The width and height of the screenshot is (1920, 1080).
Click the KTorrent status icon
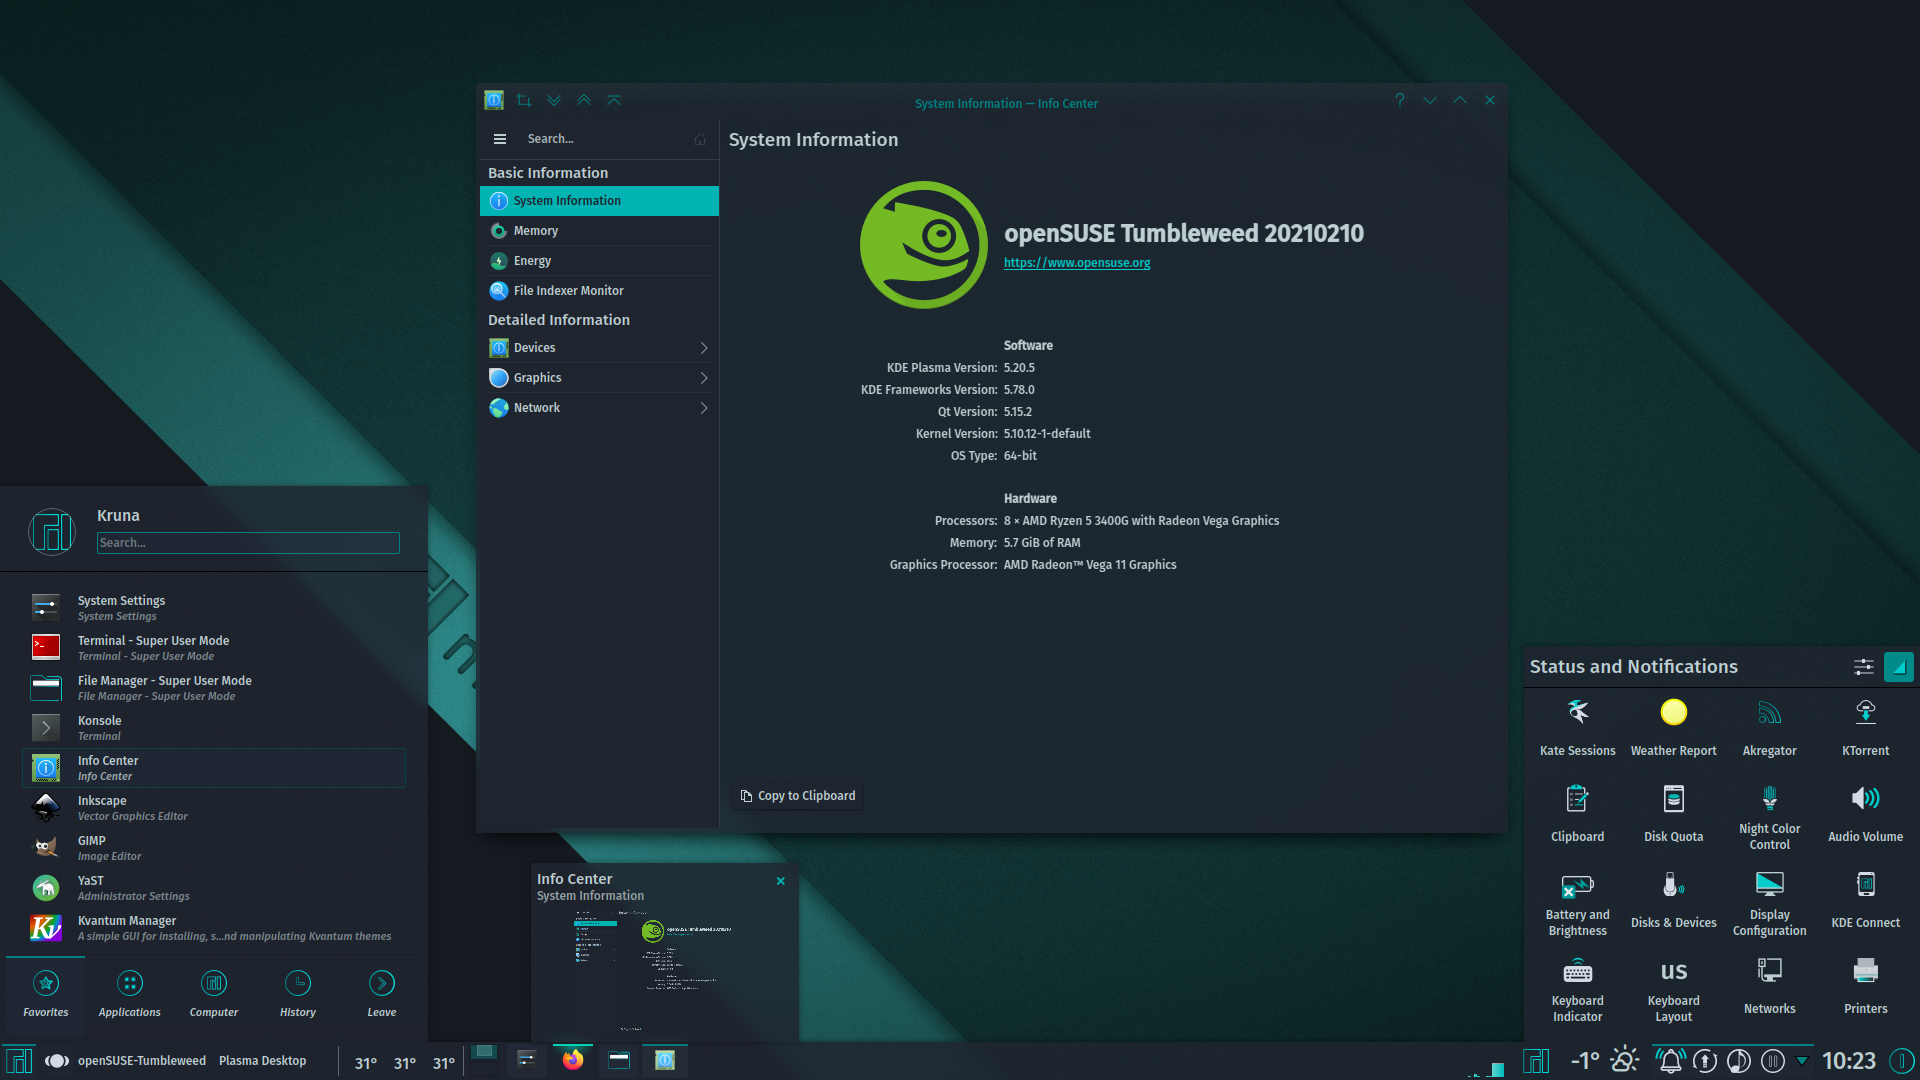[x=1865, y=712]
